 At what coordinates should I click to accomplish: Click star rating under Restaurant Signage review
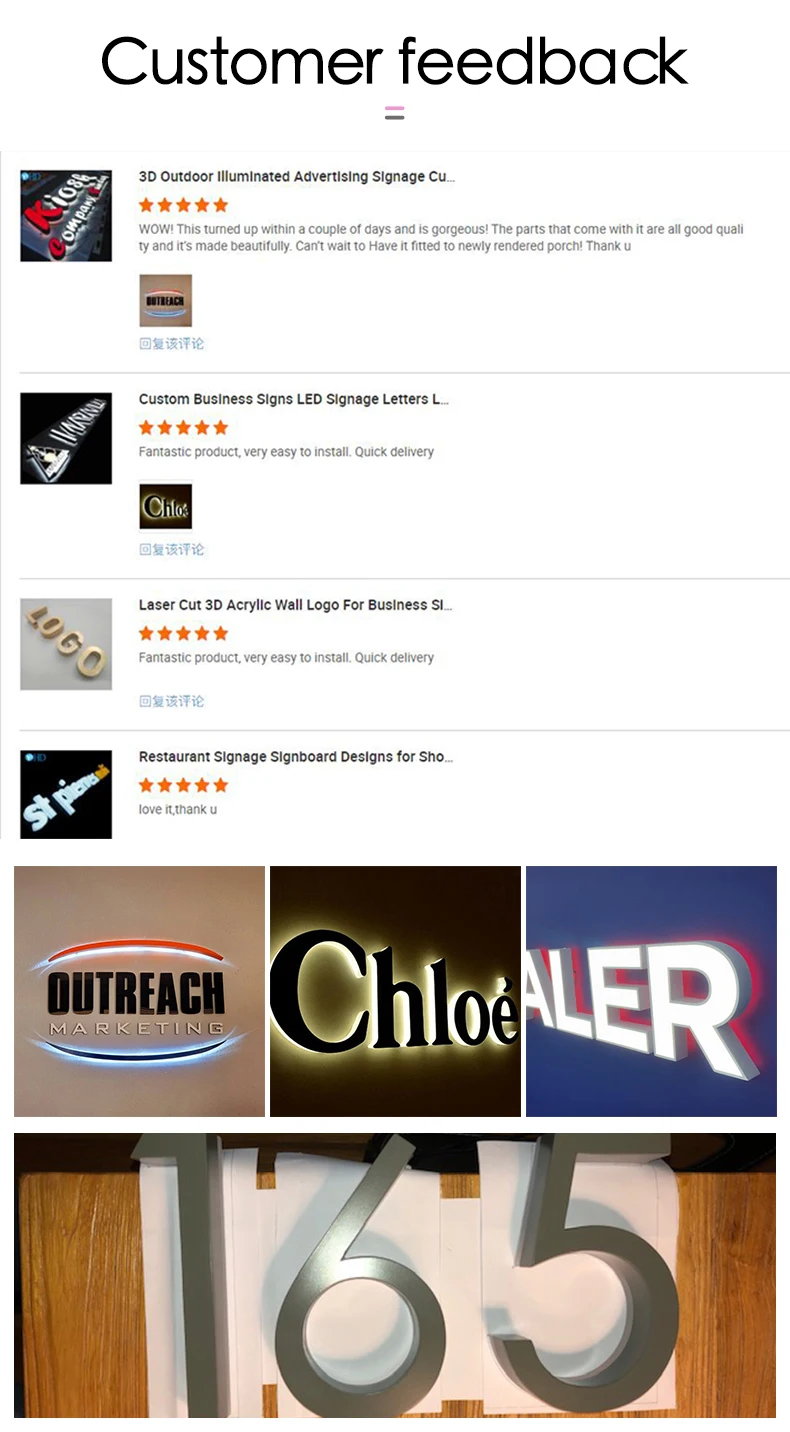point(183,785)
